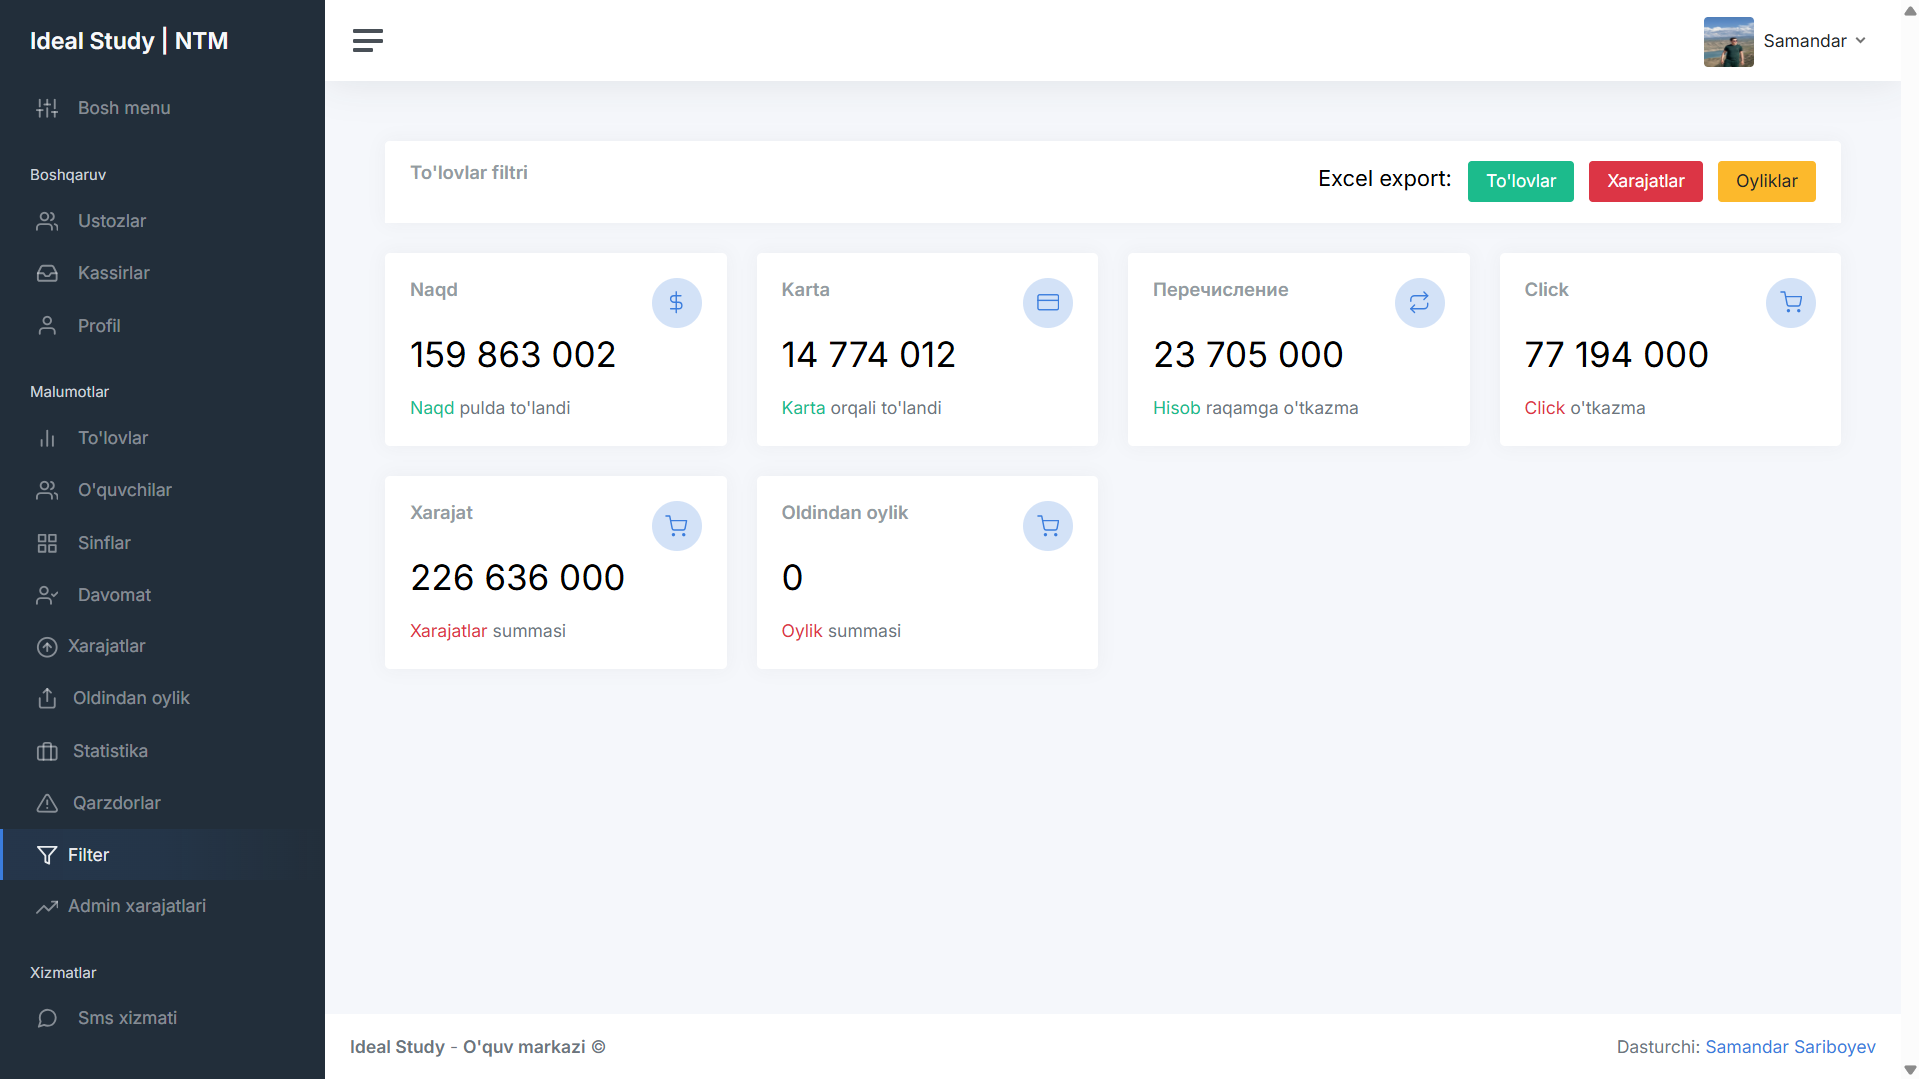Open Admin xarajatlari page
The height and width of the screenshot is (1079, 1919).
click(x=137, y=906)
